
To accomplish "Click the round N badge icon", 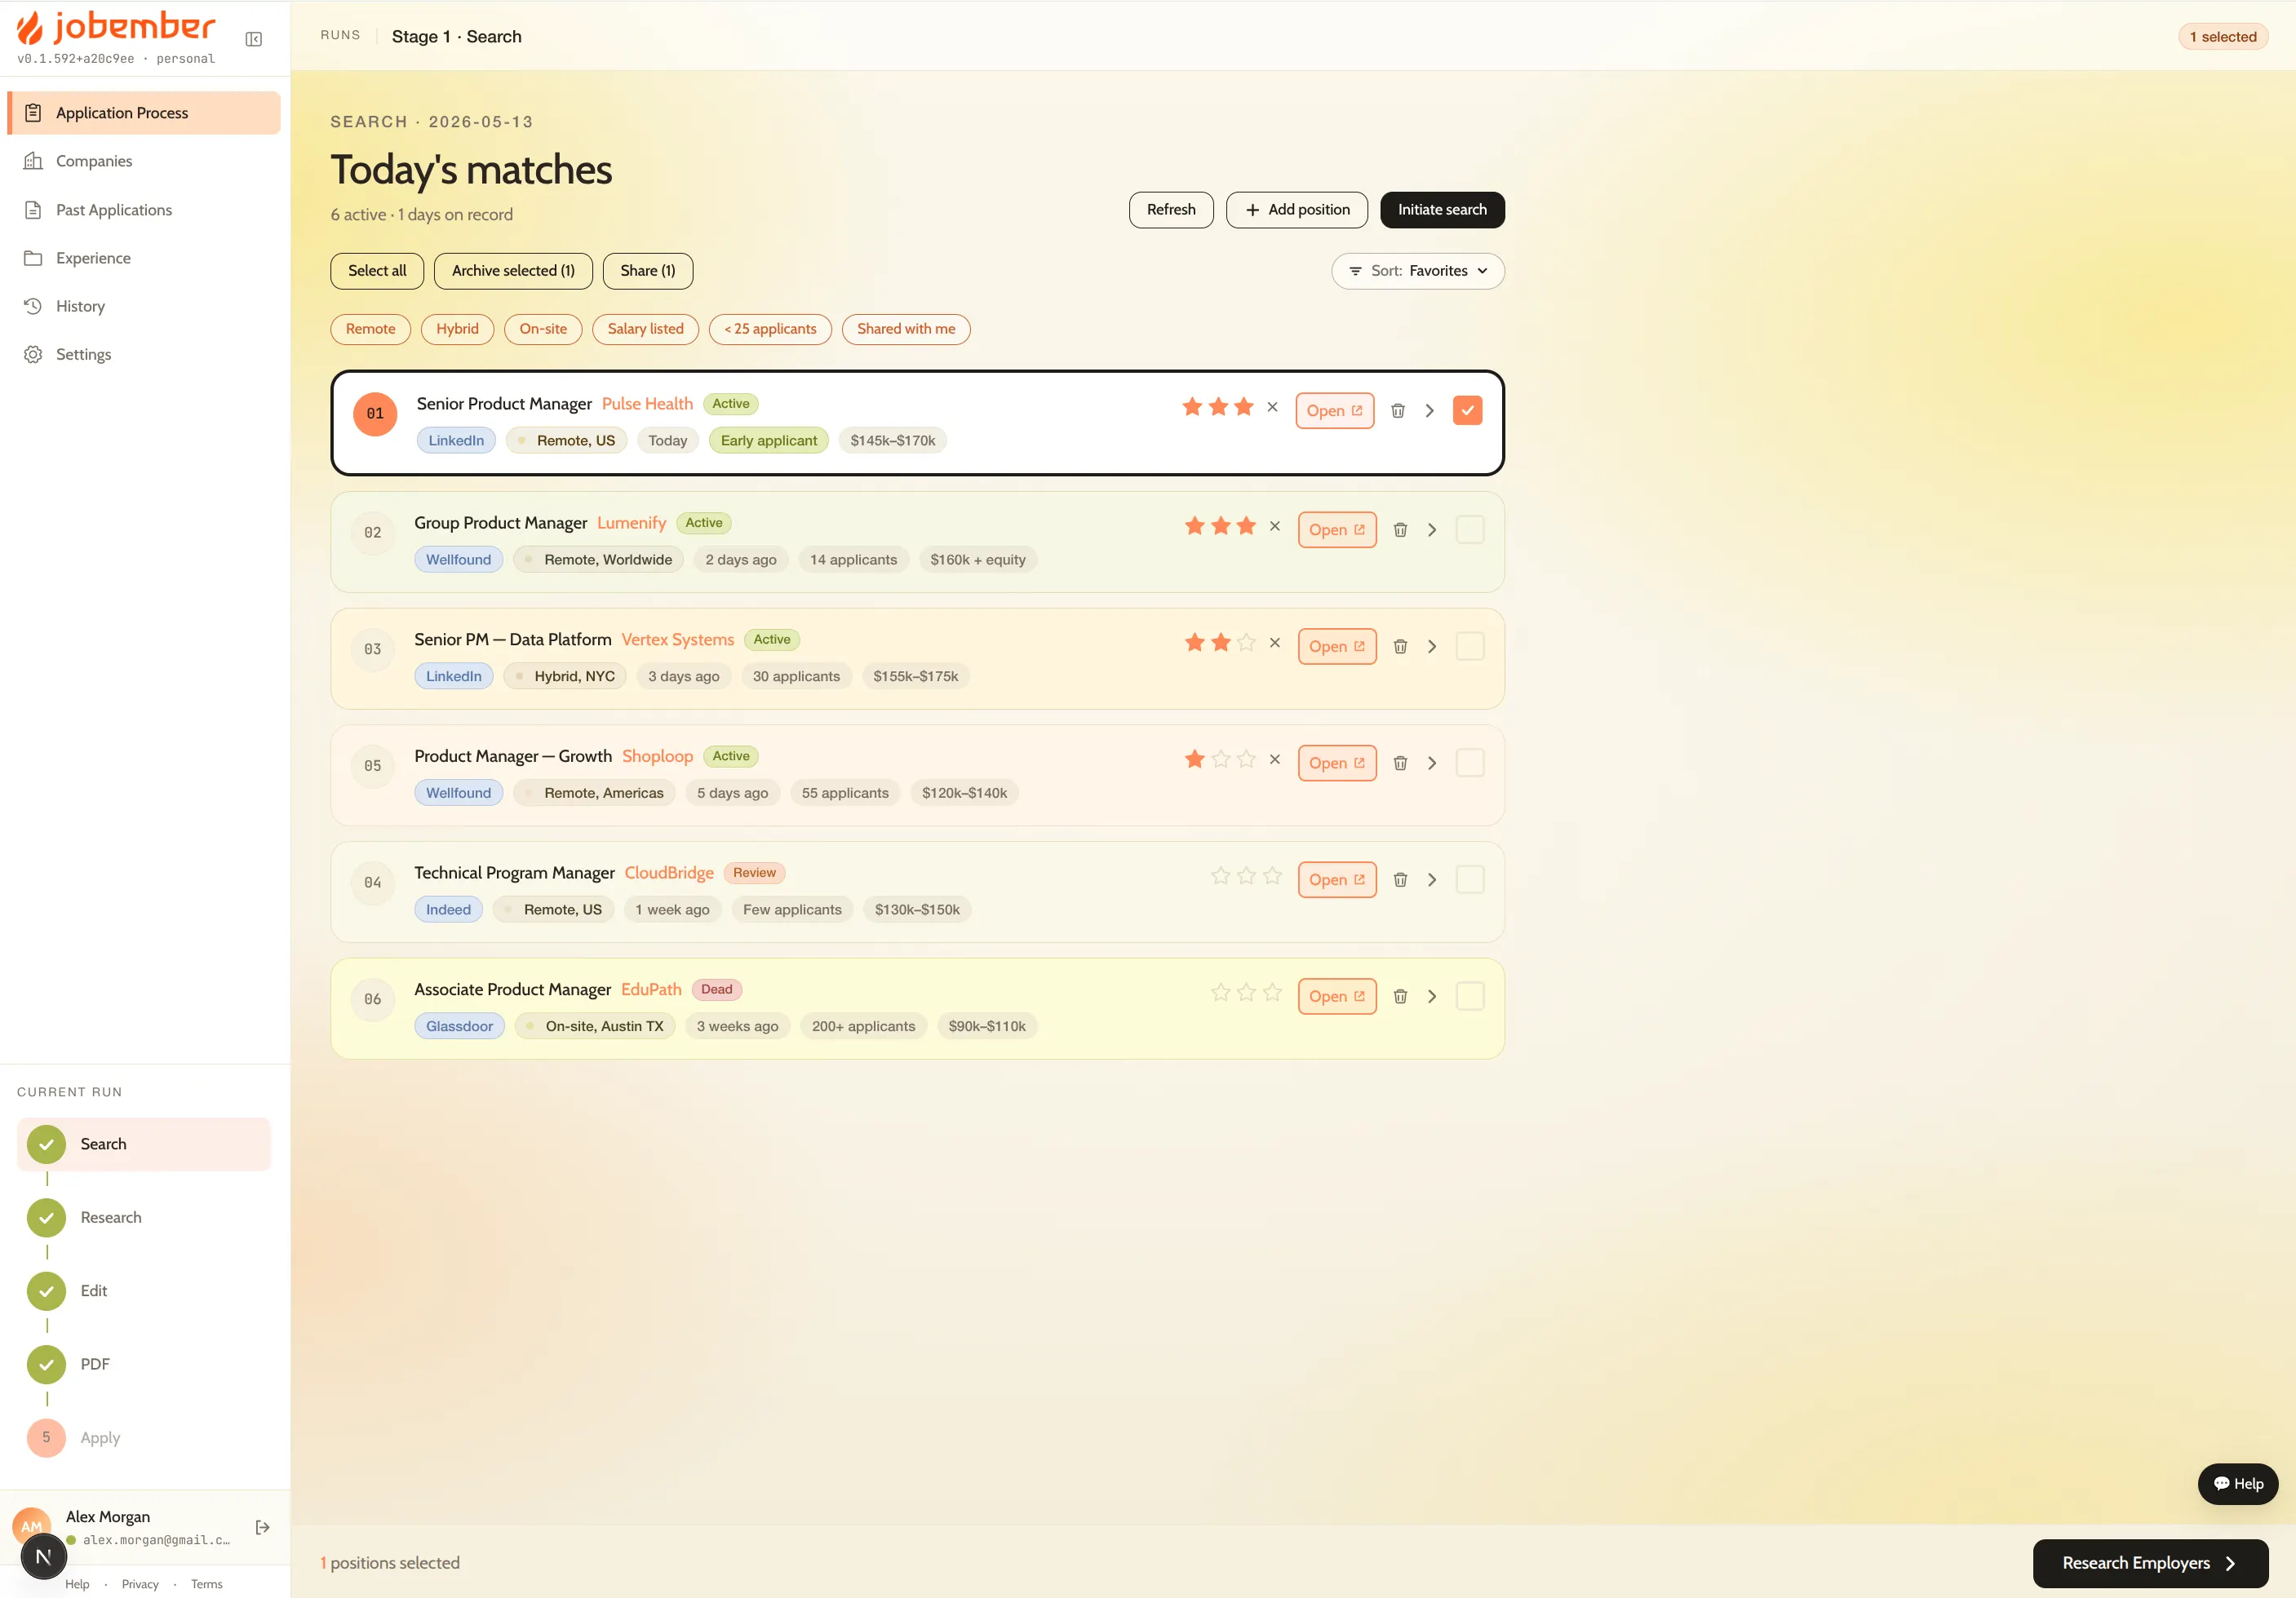I will [x=43, y=1557].
